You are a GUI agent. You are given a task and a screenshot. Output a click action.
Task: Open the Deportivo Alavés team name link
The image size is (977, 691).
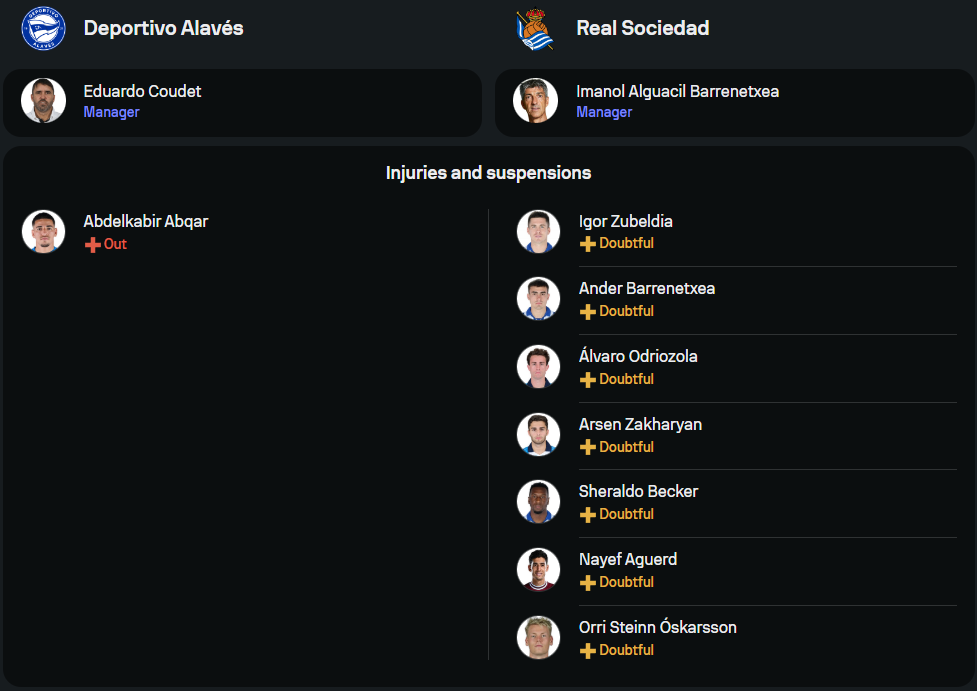pos(163,28)
